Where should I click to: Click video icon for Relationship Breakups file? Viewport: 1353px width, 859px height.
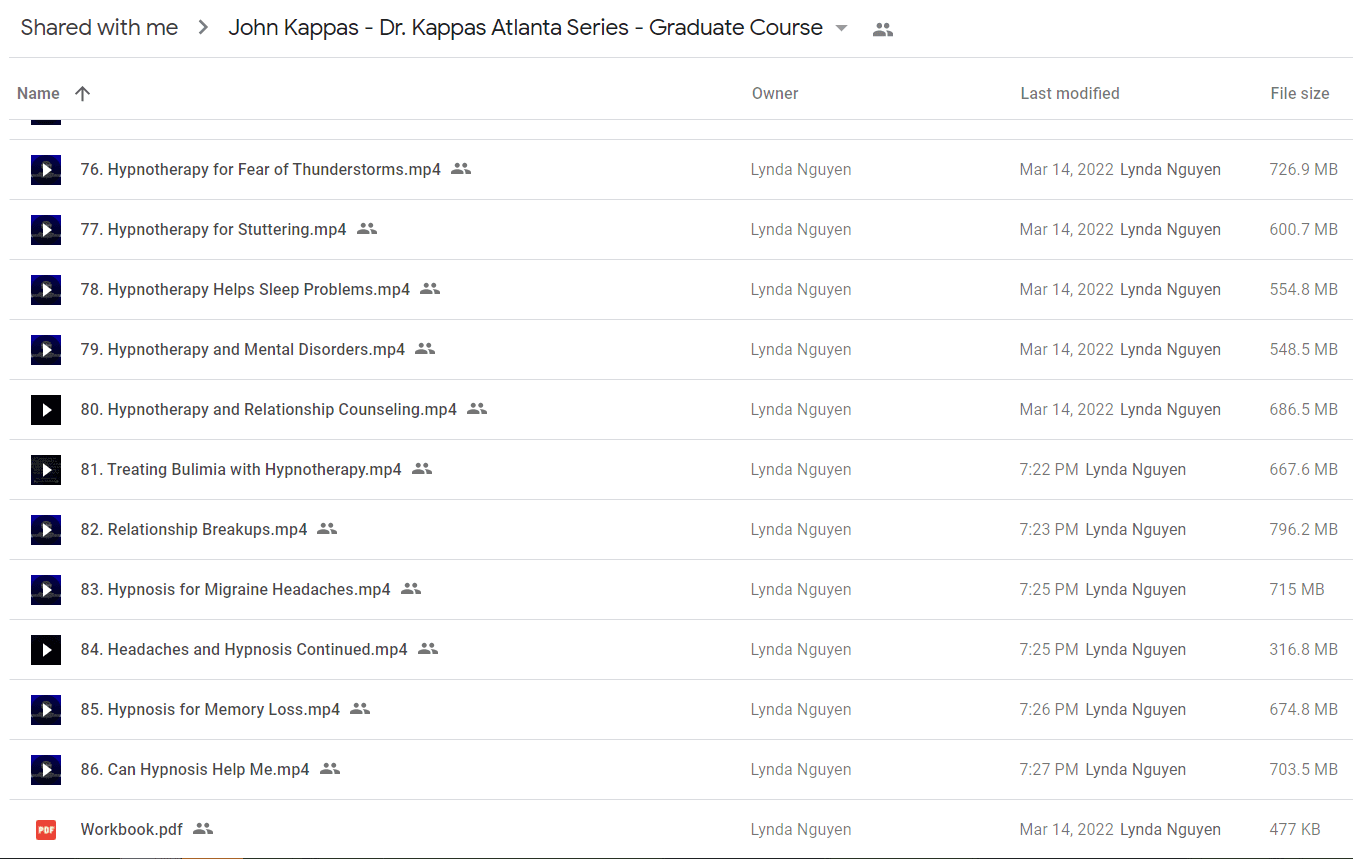tap(46, 530)
